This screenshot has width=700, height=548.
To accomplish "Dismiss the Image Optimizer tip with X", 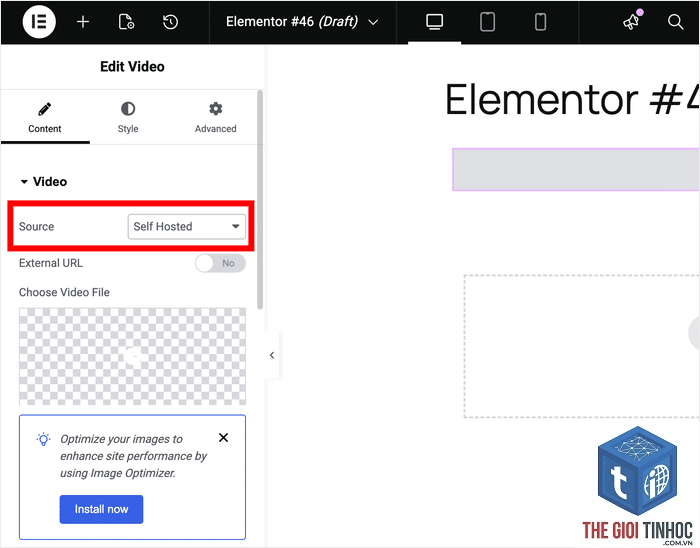I will pyautogui.click(x=224, y=437).
